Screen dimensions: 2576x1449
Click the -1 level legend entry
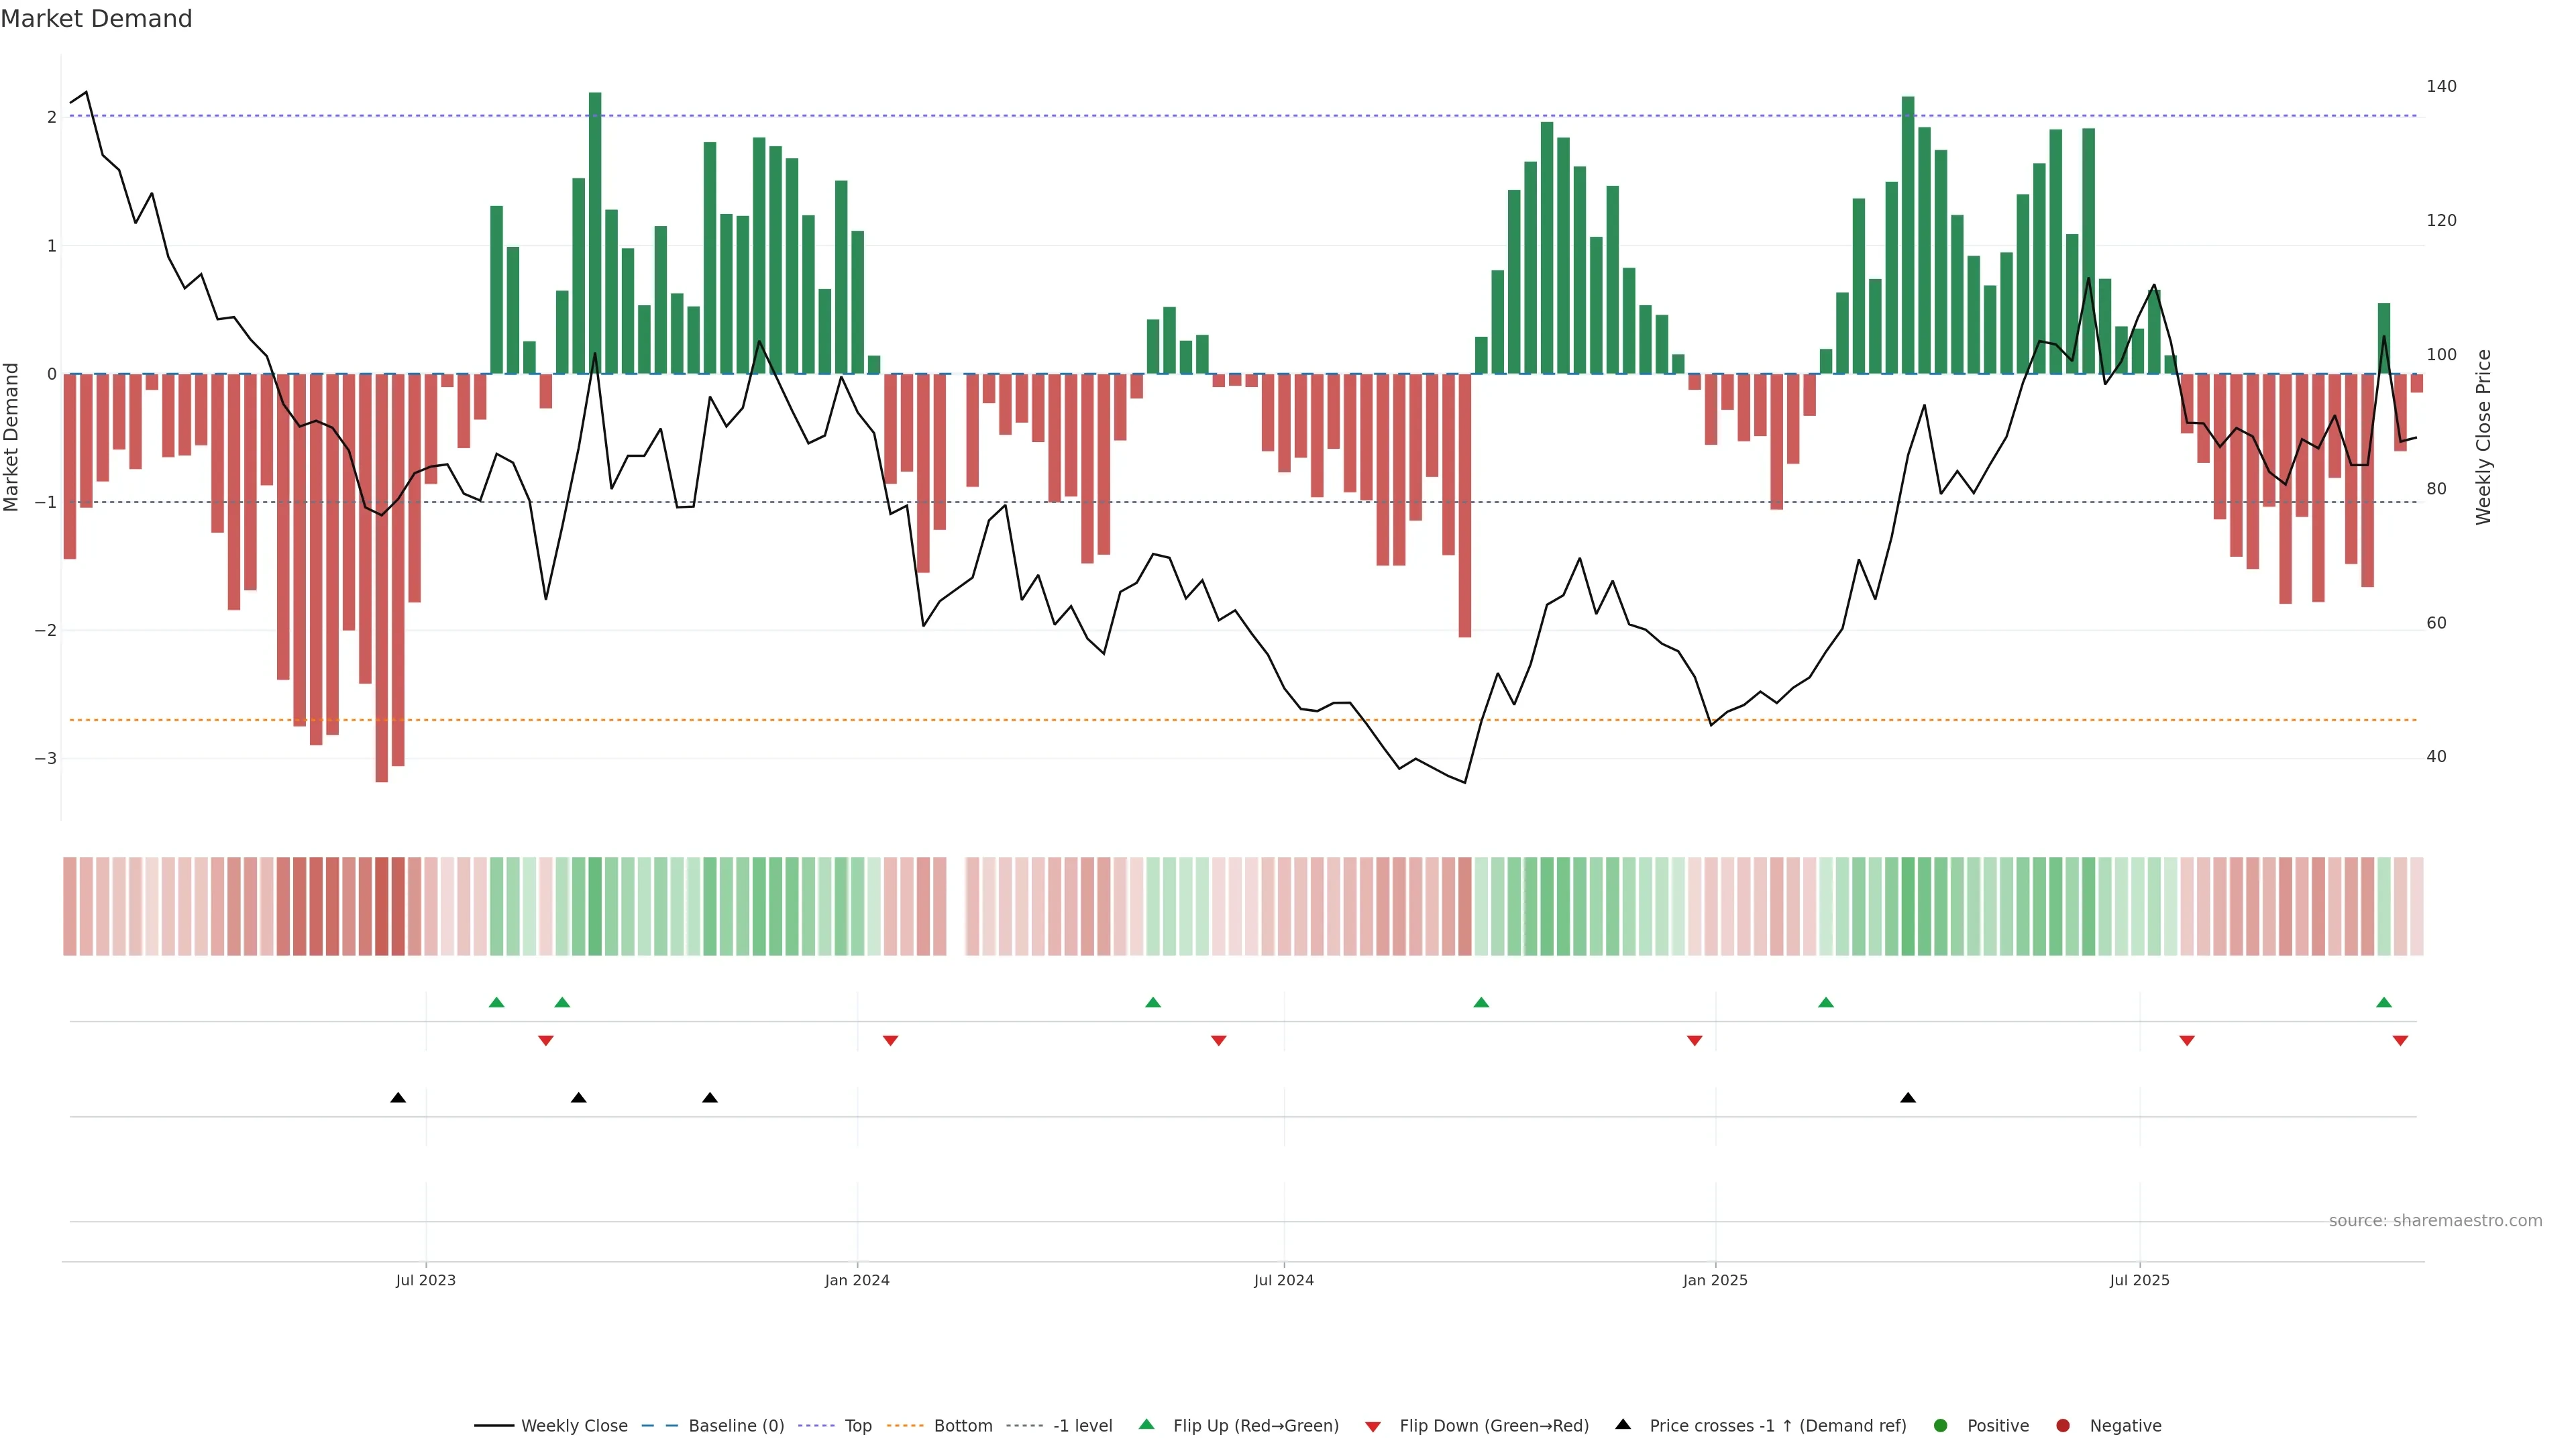[1082, 1425]
